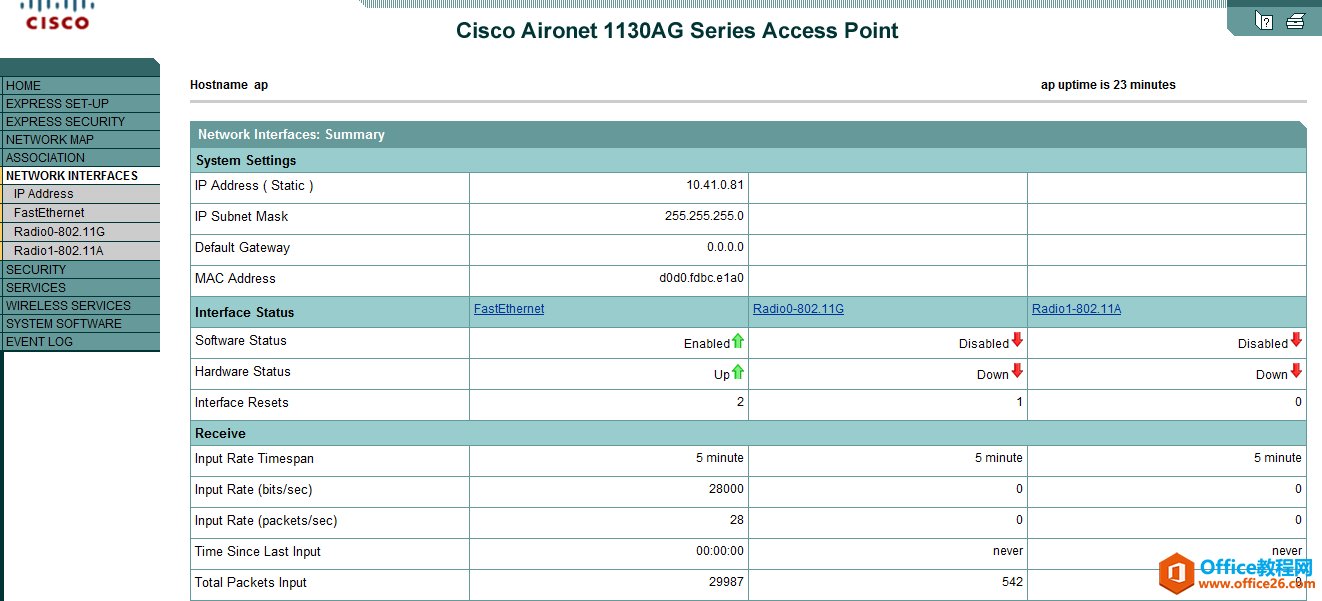Open EVENT LOG page
Image resolution: width=1322 pixels, height=601 pixels.
[39, 342]
